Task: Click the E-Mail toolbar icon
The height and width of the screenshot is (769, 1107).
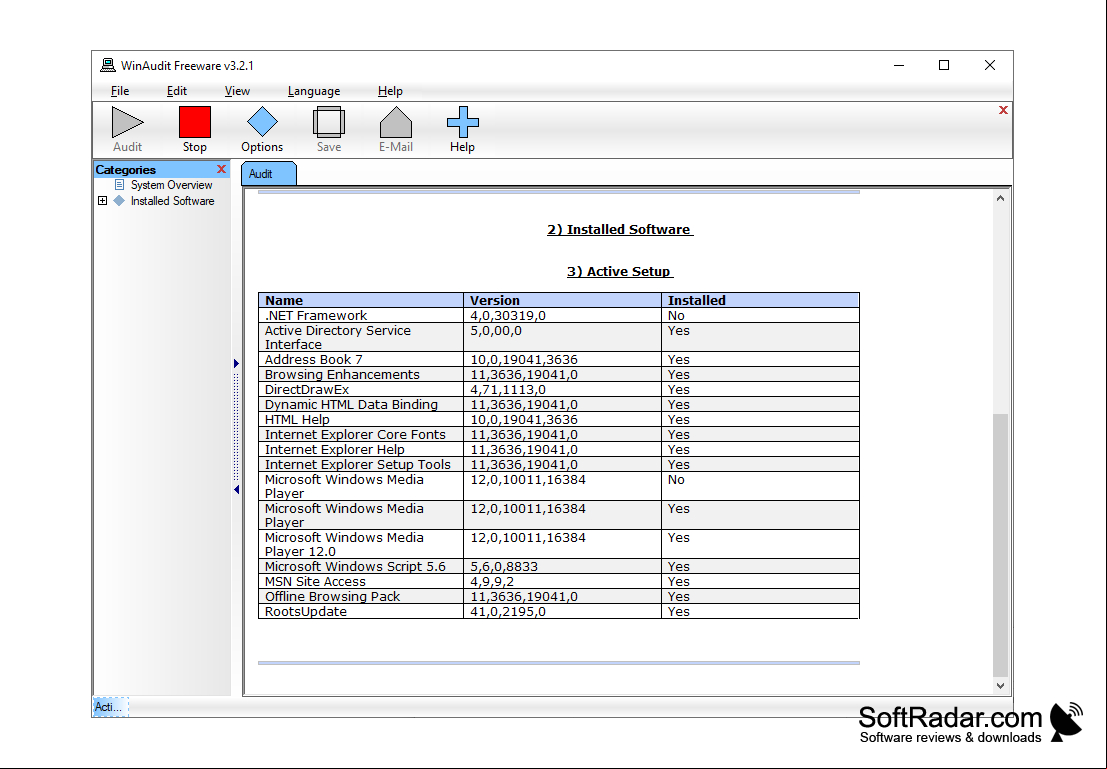Action: tap(396, 129)
